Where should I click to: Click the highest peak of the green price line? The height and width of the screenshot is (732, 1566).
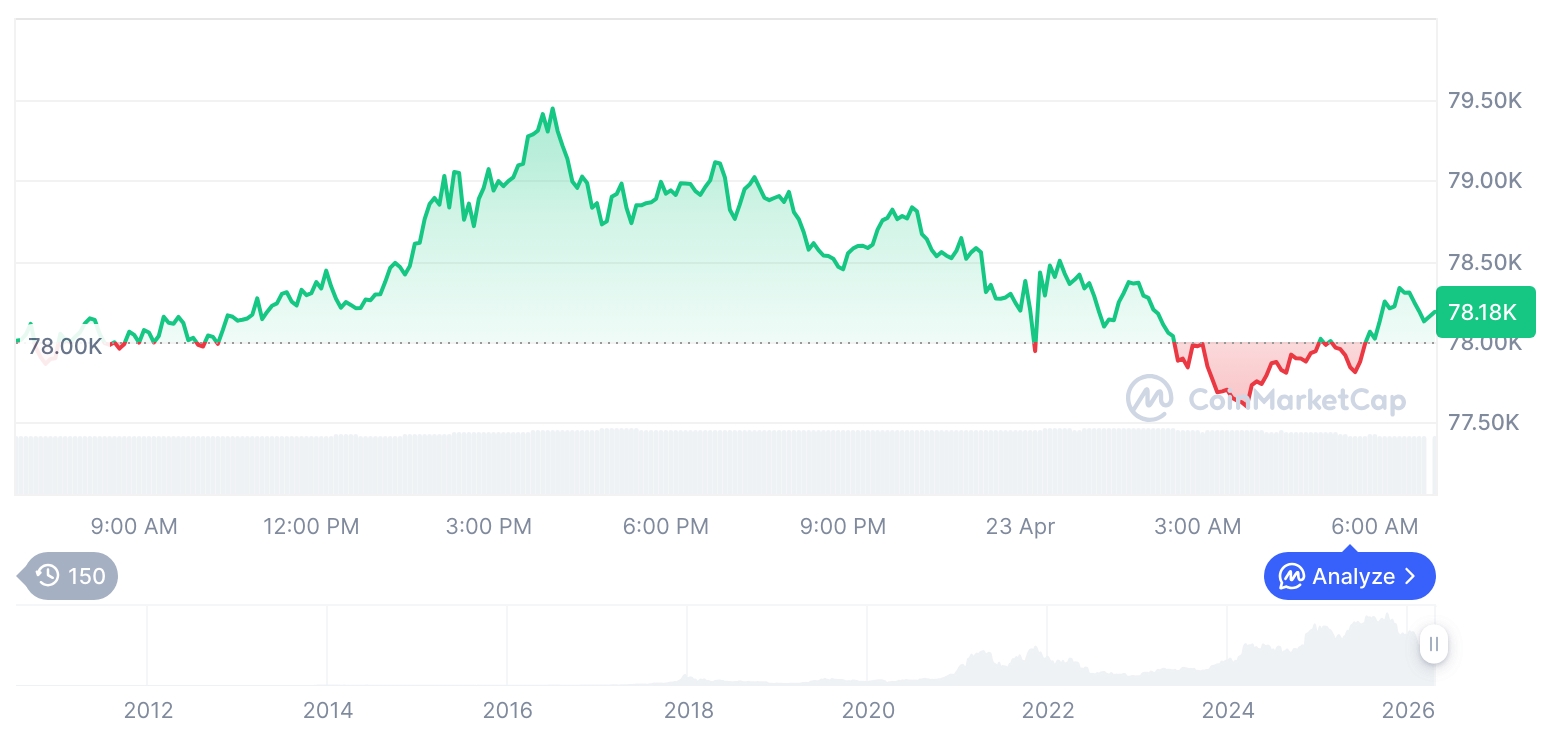coord(552,109)
